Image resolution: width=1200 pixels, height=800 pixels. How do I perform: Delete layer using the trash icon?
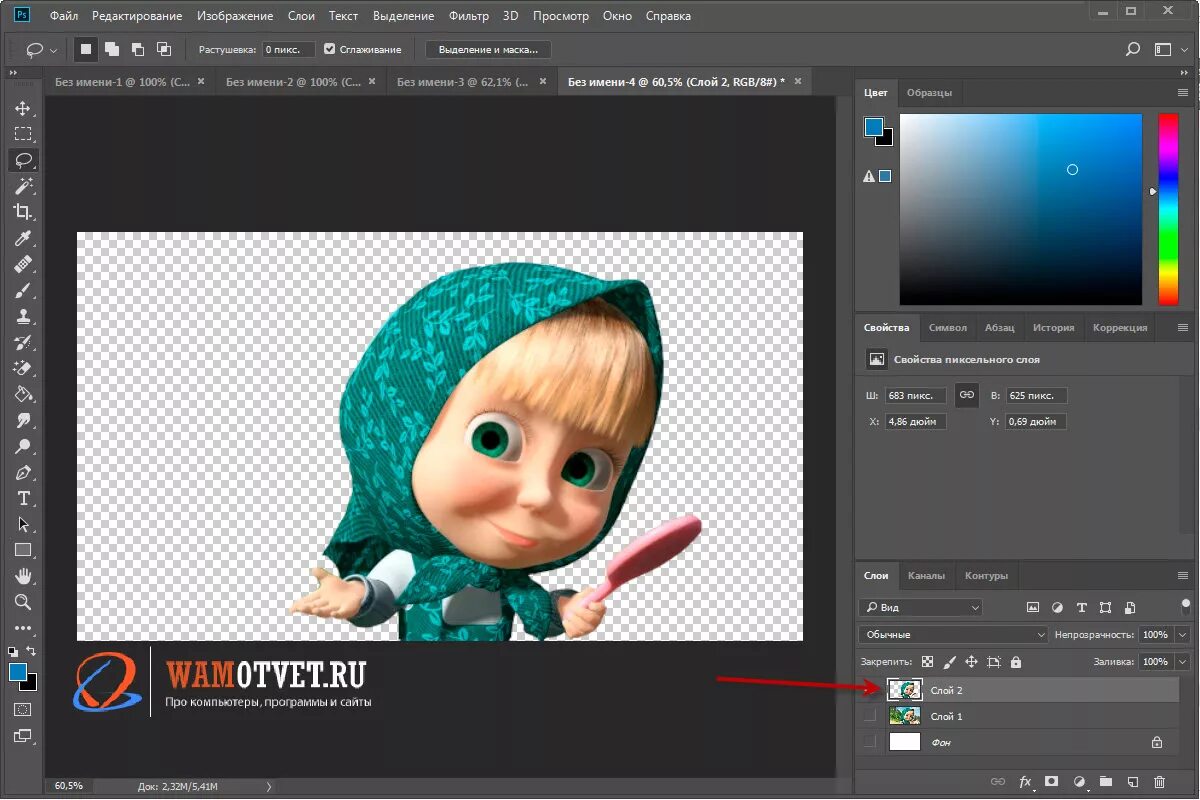tap(1160, 782)
